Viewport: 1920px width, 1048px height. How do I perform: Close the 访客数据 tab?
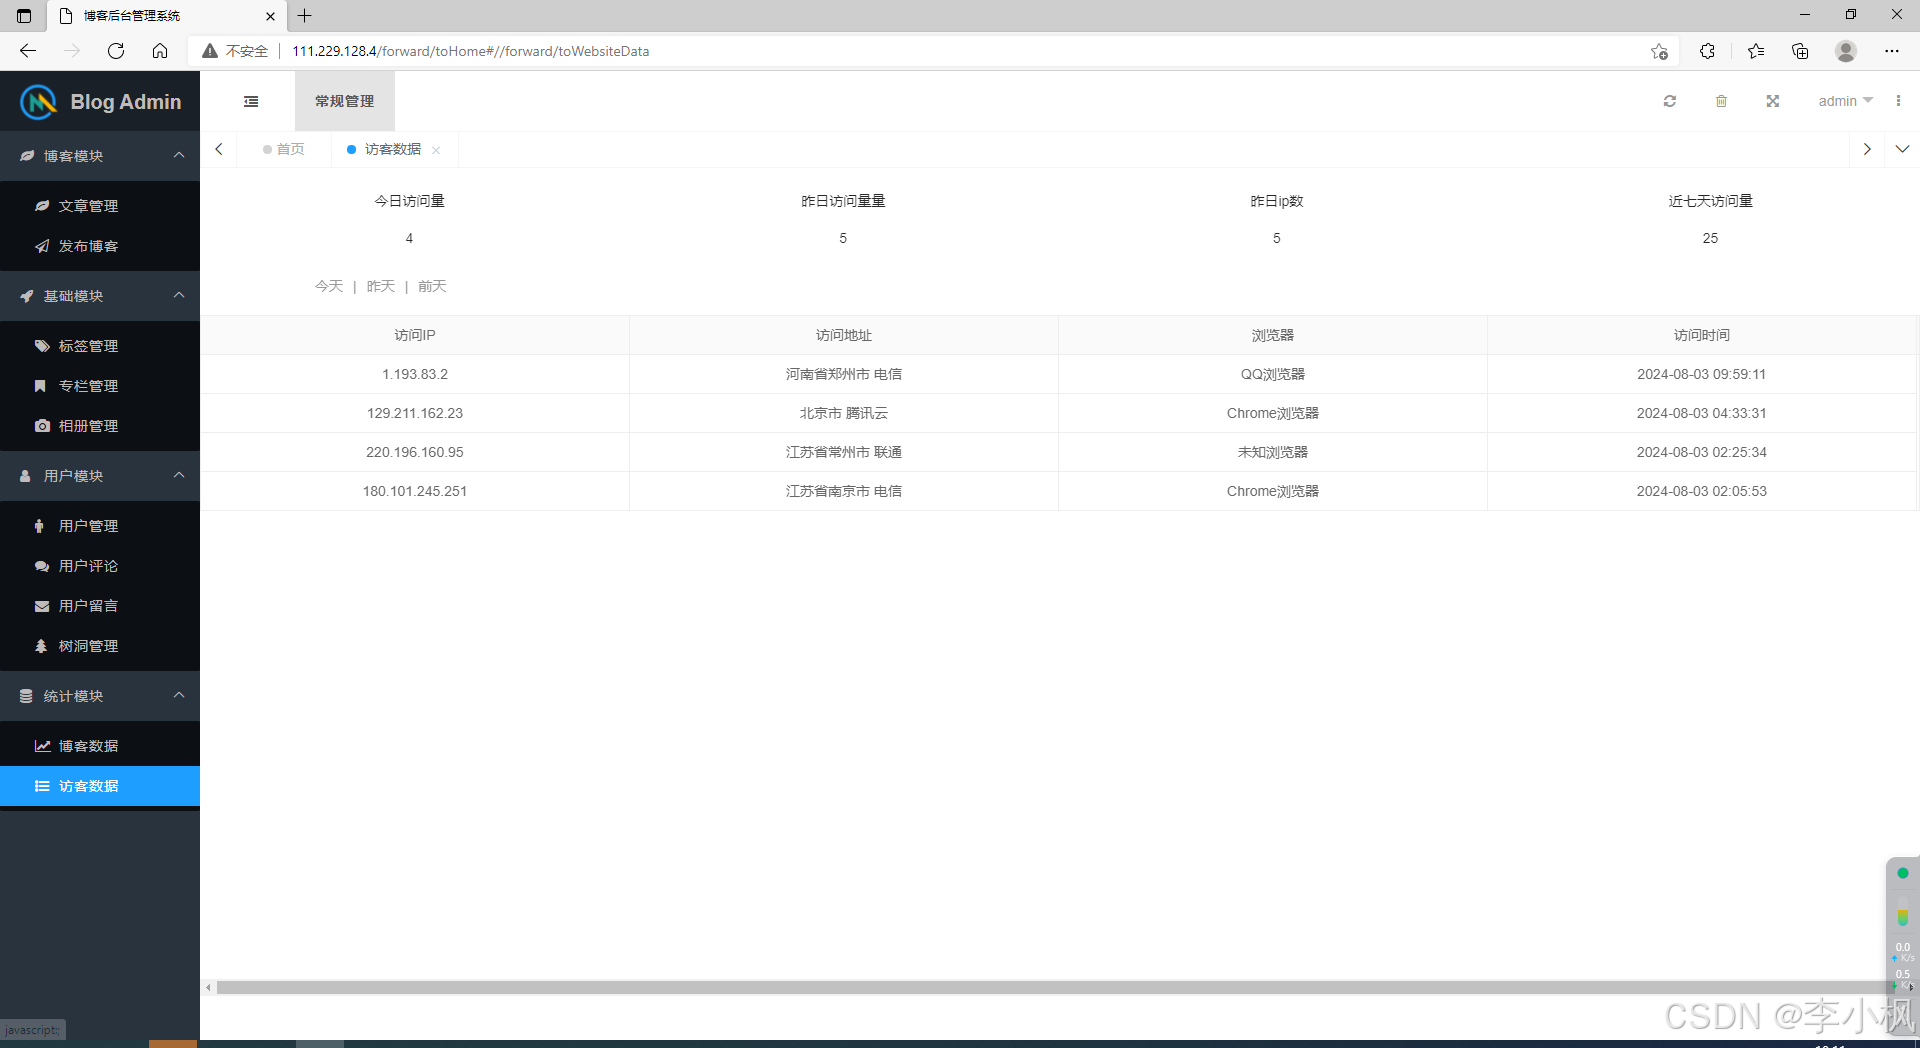(x=436, y=150)
